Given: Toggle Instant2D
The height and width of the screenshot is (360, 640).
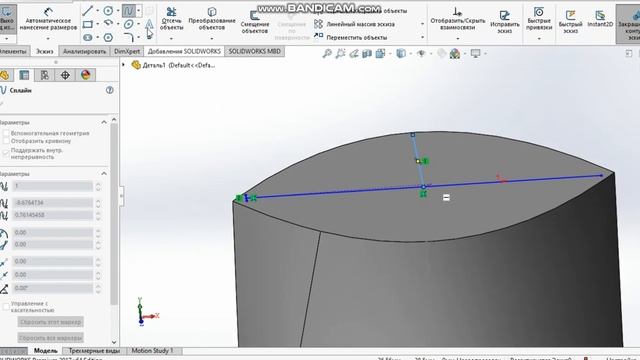Looking at the screenshot, I should coord(600,19).
